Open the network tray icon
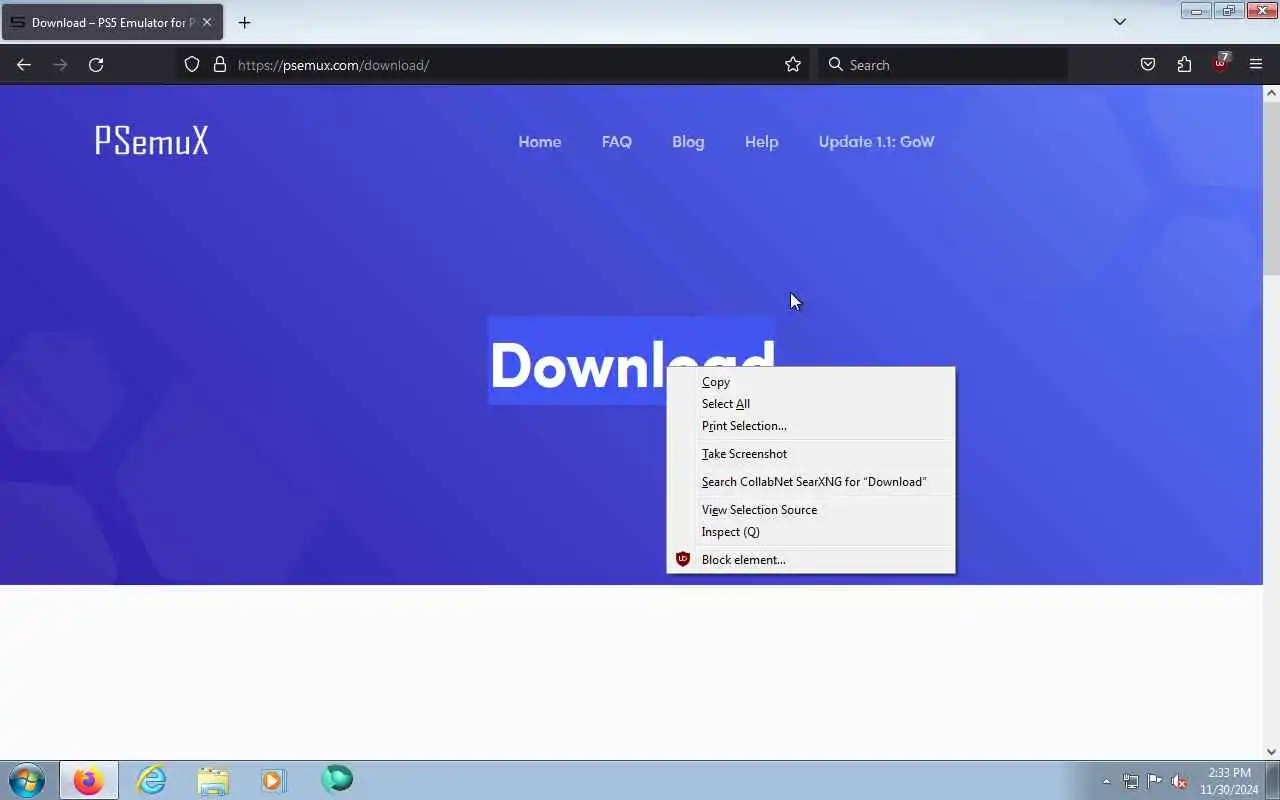This screenshot has width=1280, height=800. tap(1130, 782)
